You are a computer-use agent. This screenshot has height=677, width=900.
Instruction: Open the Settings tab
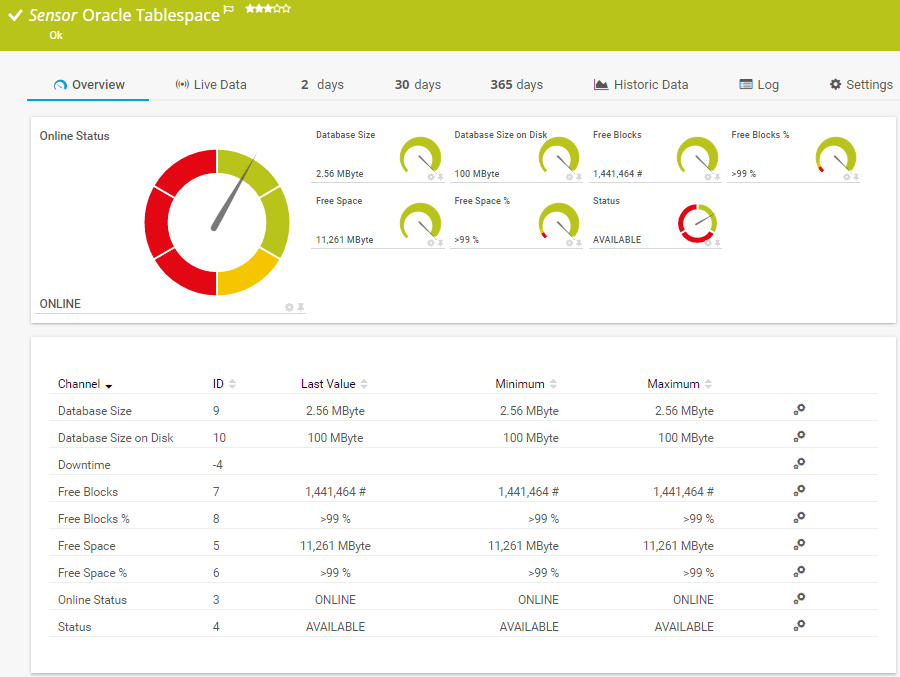(861, 85)
